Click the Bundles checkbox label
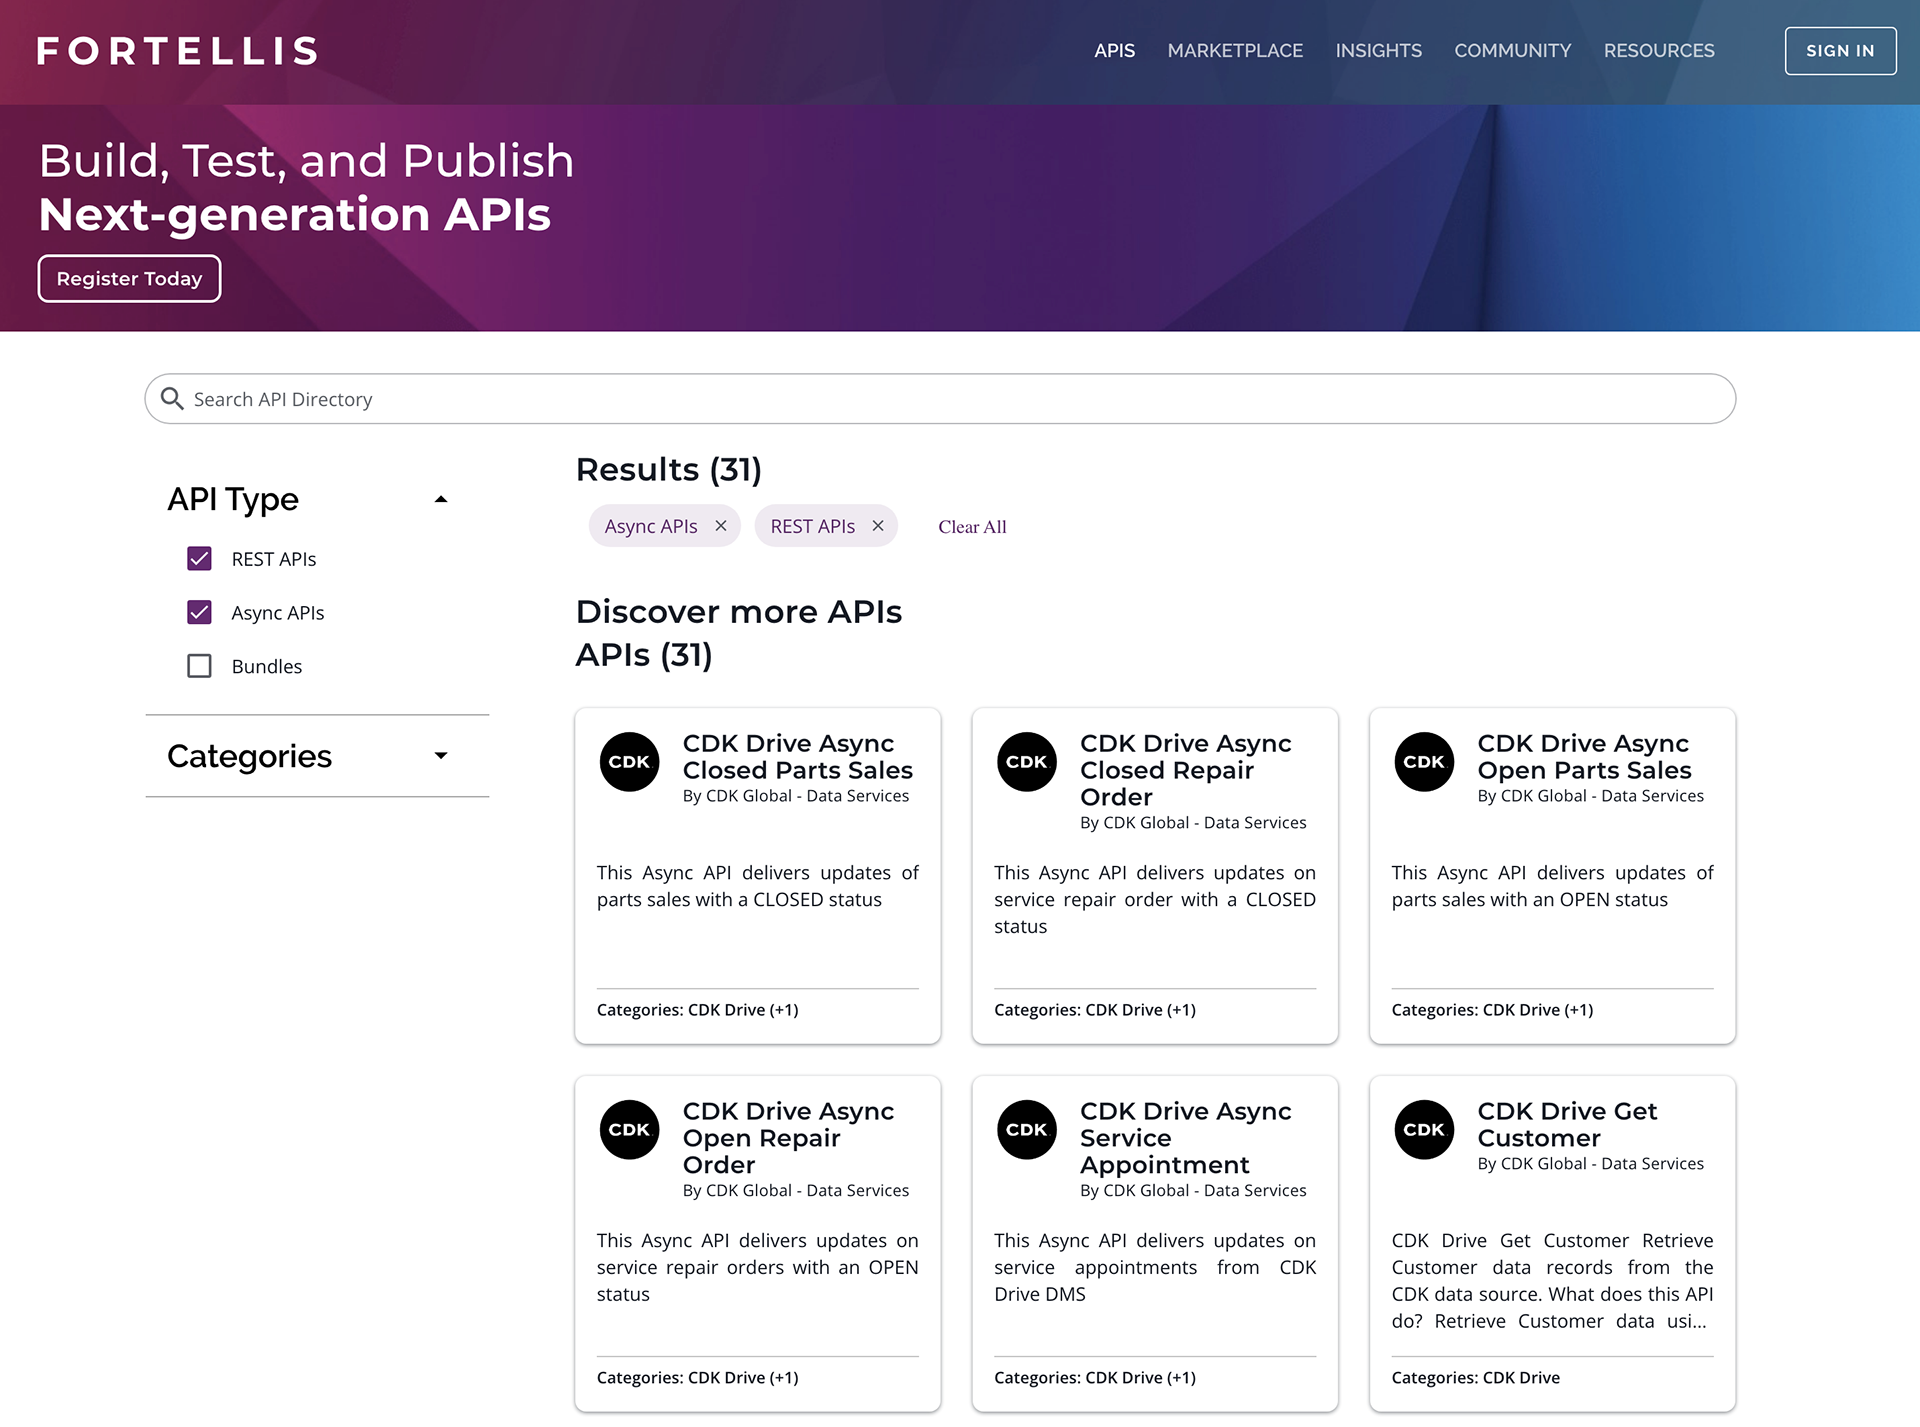The width and height of the screenshot is (1920, 1427). pyautogui.click(x=267, y=666)
